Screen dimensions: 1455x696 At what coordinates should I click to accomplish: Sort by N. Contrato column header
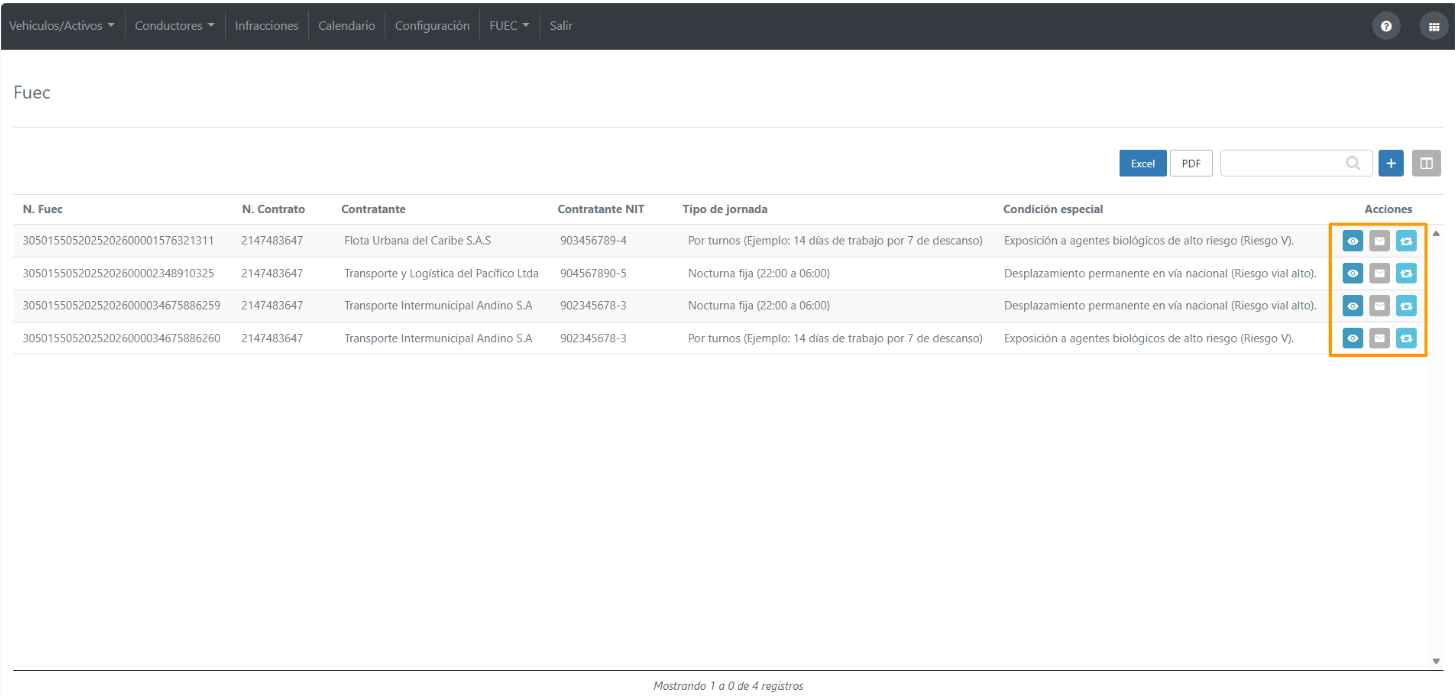(273, 209)
